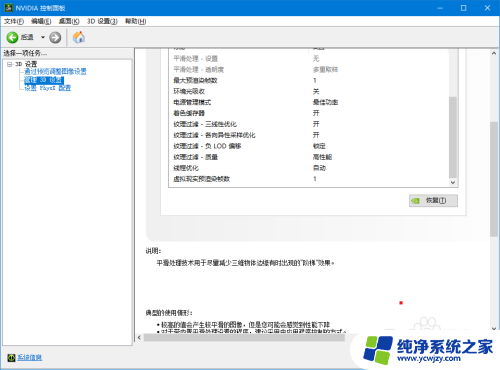Click the 典型的使用情形: heading

169,313
